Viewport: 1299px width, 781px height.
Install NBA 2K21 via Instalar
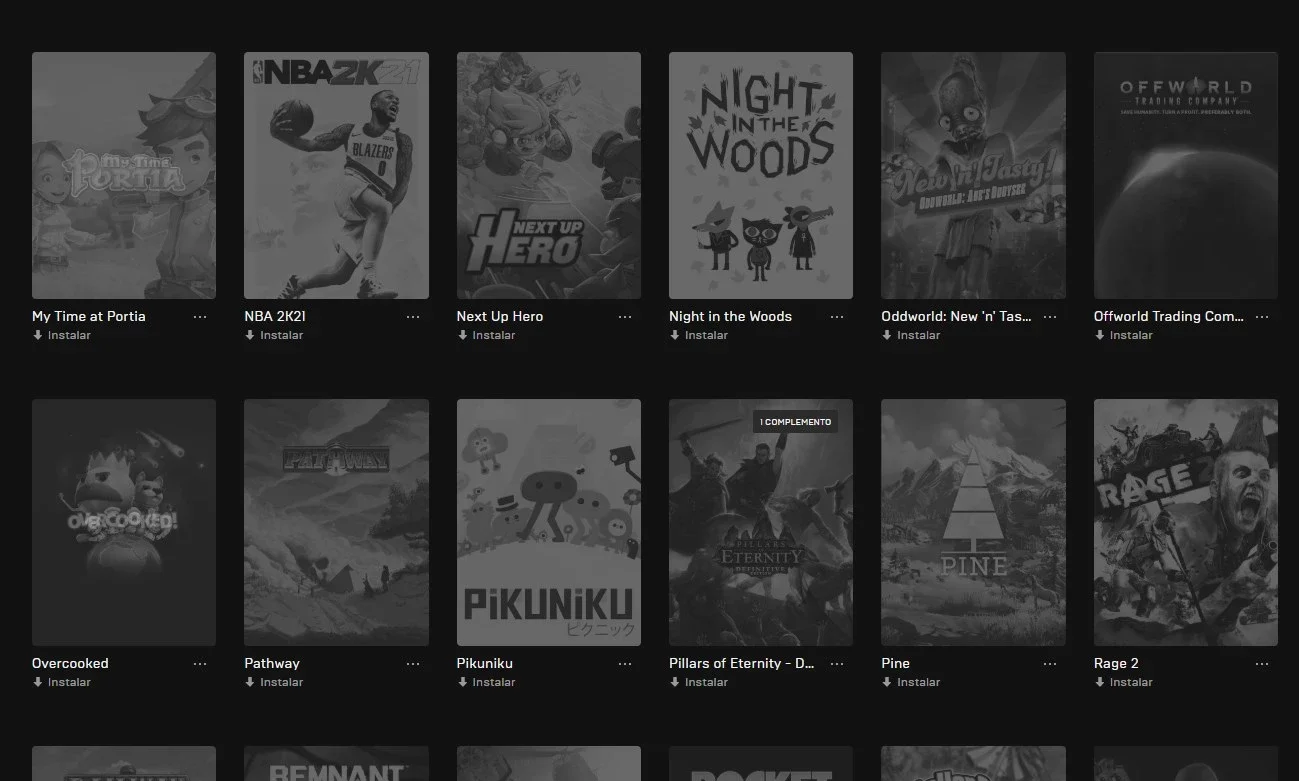pyautogui.click(x=274, y=335)
